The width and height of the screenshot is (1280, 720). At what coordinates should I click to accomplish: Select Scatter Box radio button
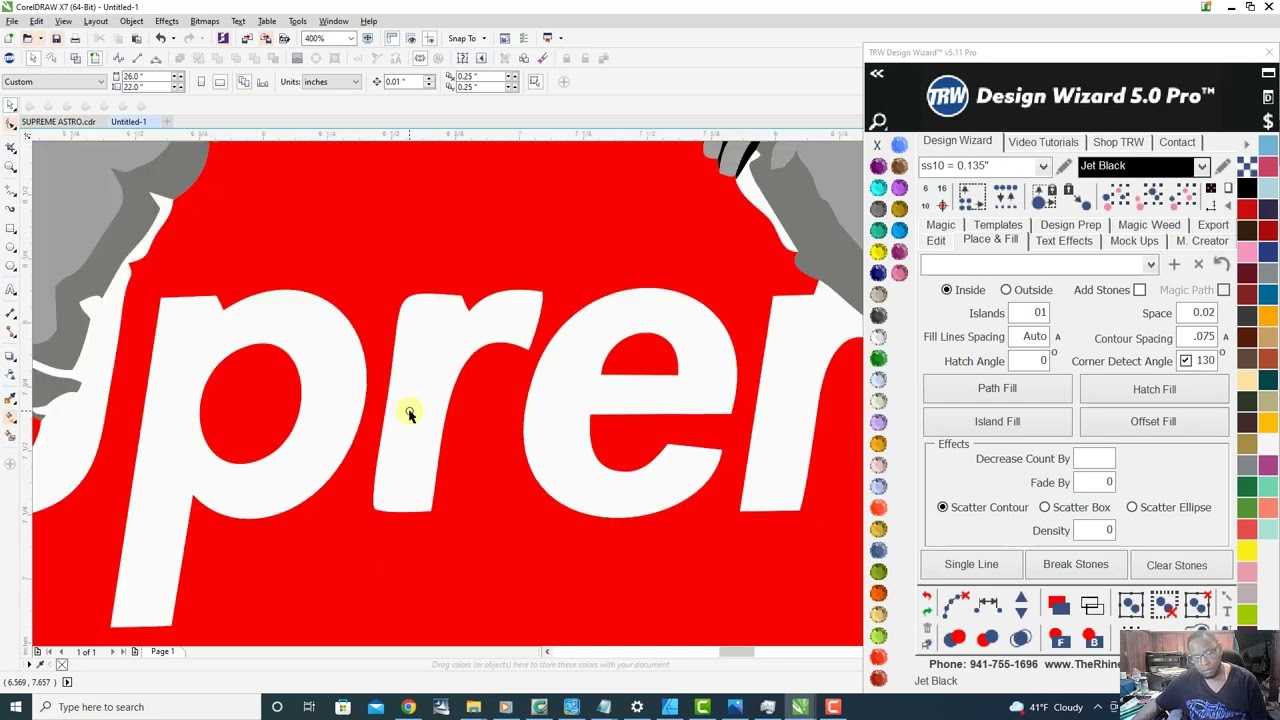coord(1044,507)
